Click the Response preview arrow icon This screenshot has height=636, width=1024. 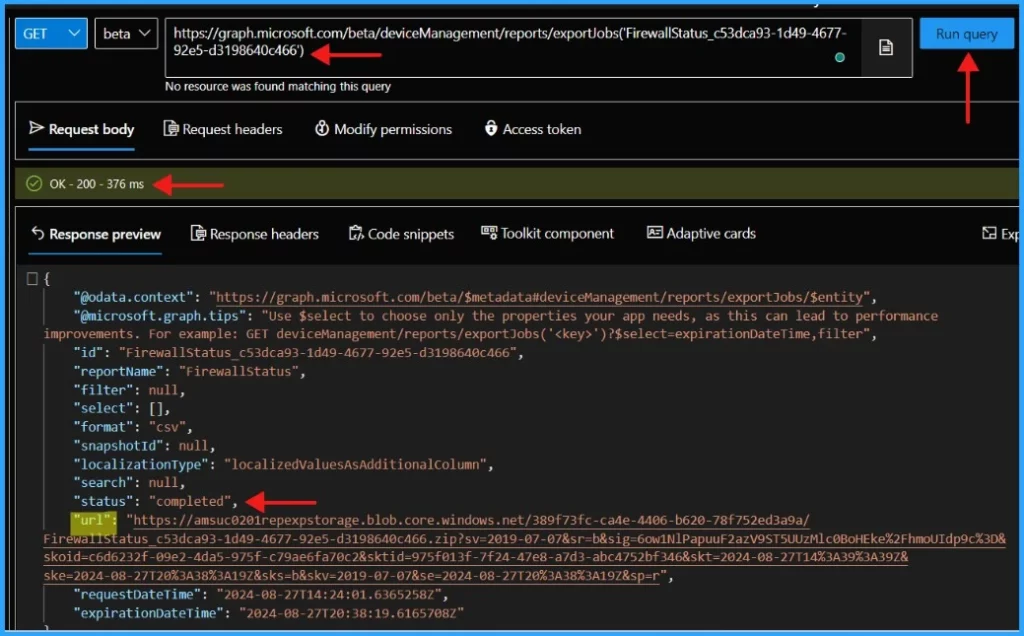click(38, 233)
